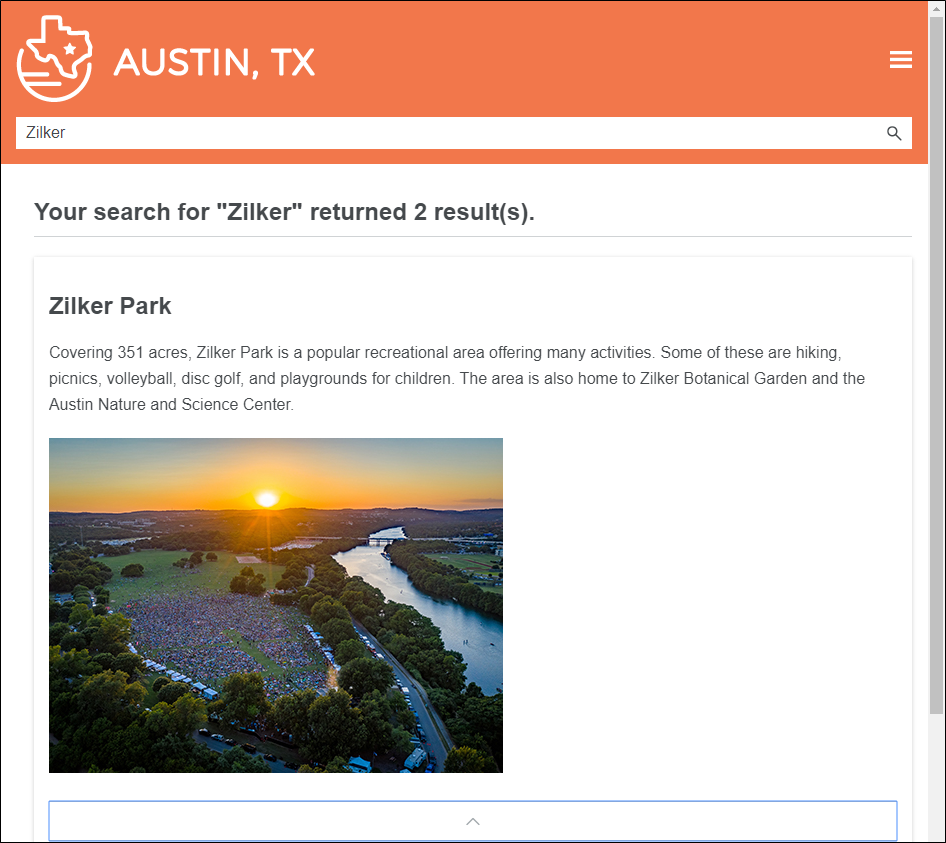Screen dimensions: 946x843
Task: Focus the search field containing "Zilker"
Action: tap(450, 133)
